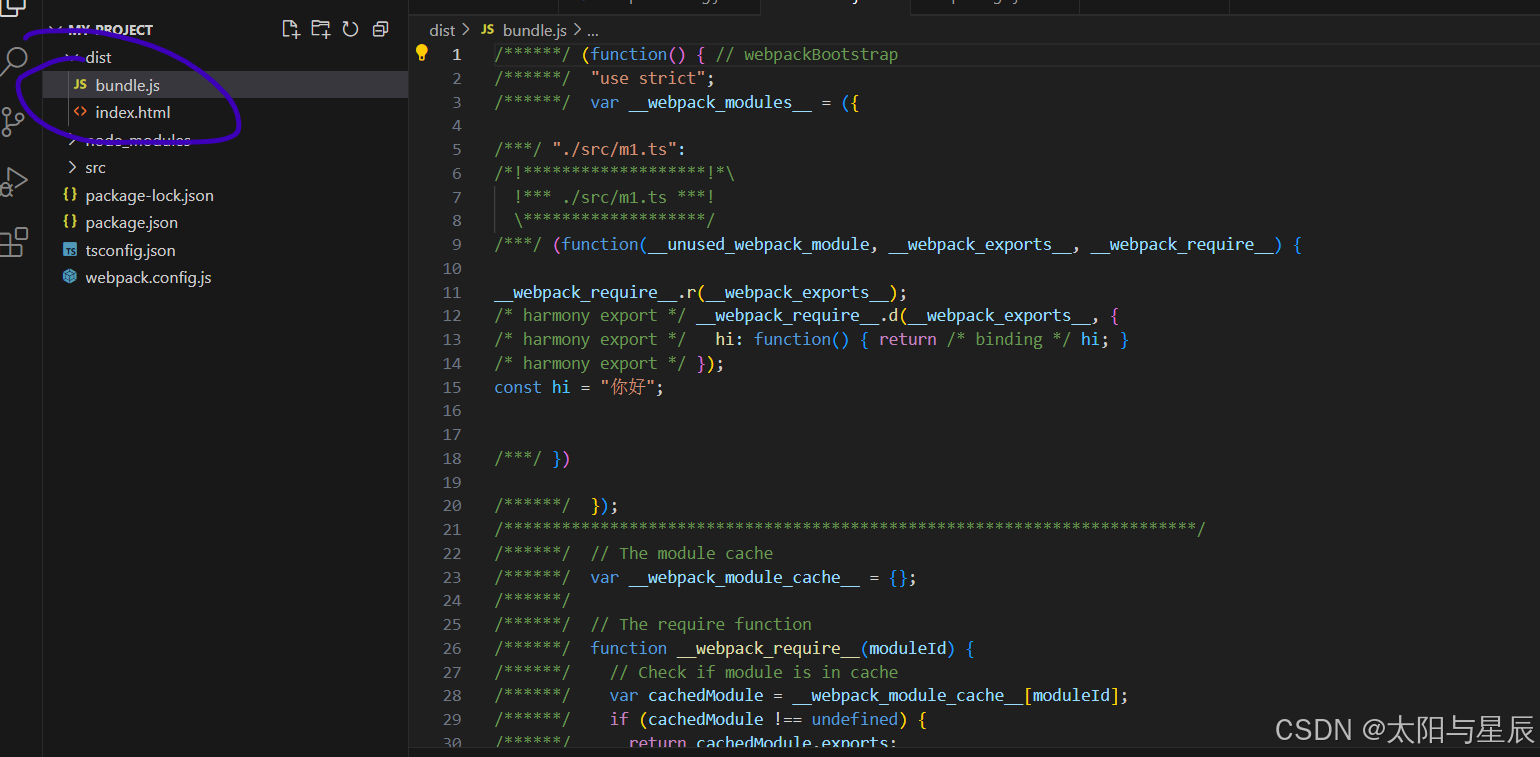The image size is (1540, 757).
Task: Open package-lock.json file
Action: [149, 196]
